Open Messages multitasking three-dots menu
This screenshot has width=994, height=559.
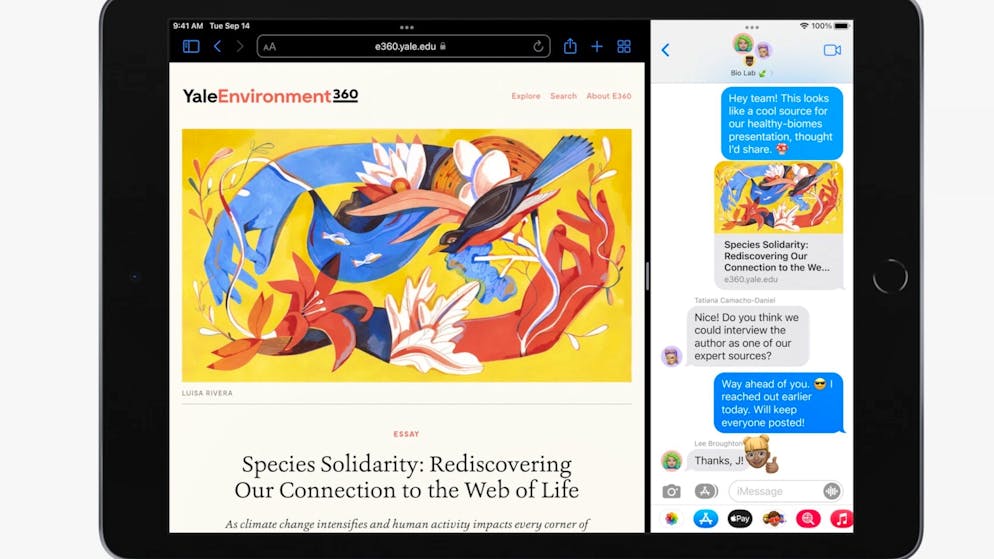click(752, 27)
